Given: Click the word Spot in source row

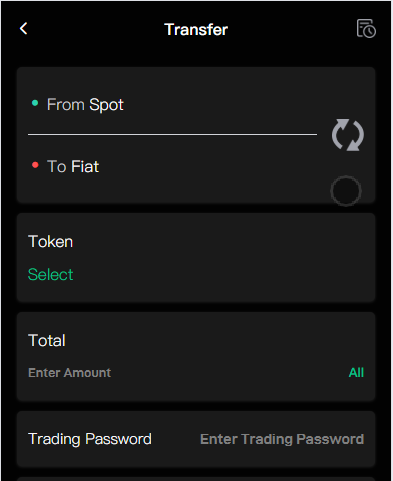Looking at the screenshot, I should 107,105.
